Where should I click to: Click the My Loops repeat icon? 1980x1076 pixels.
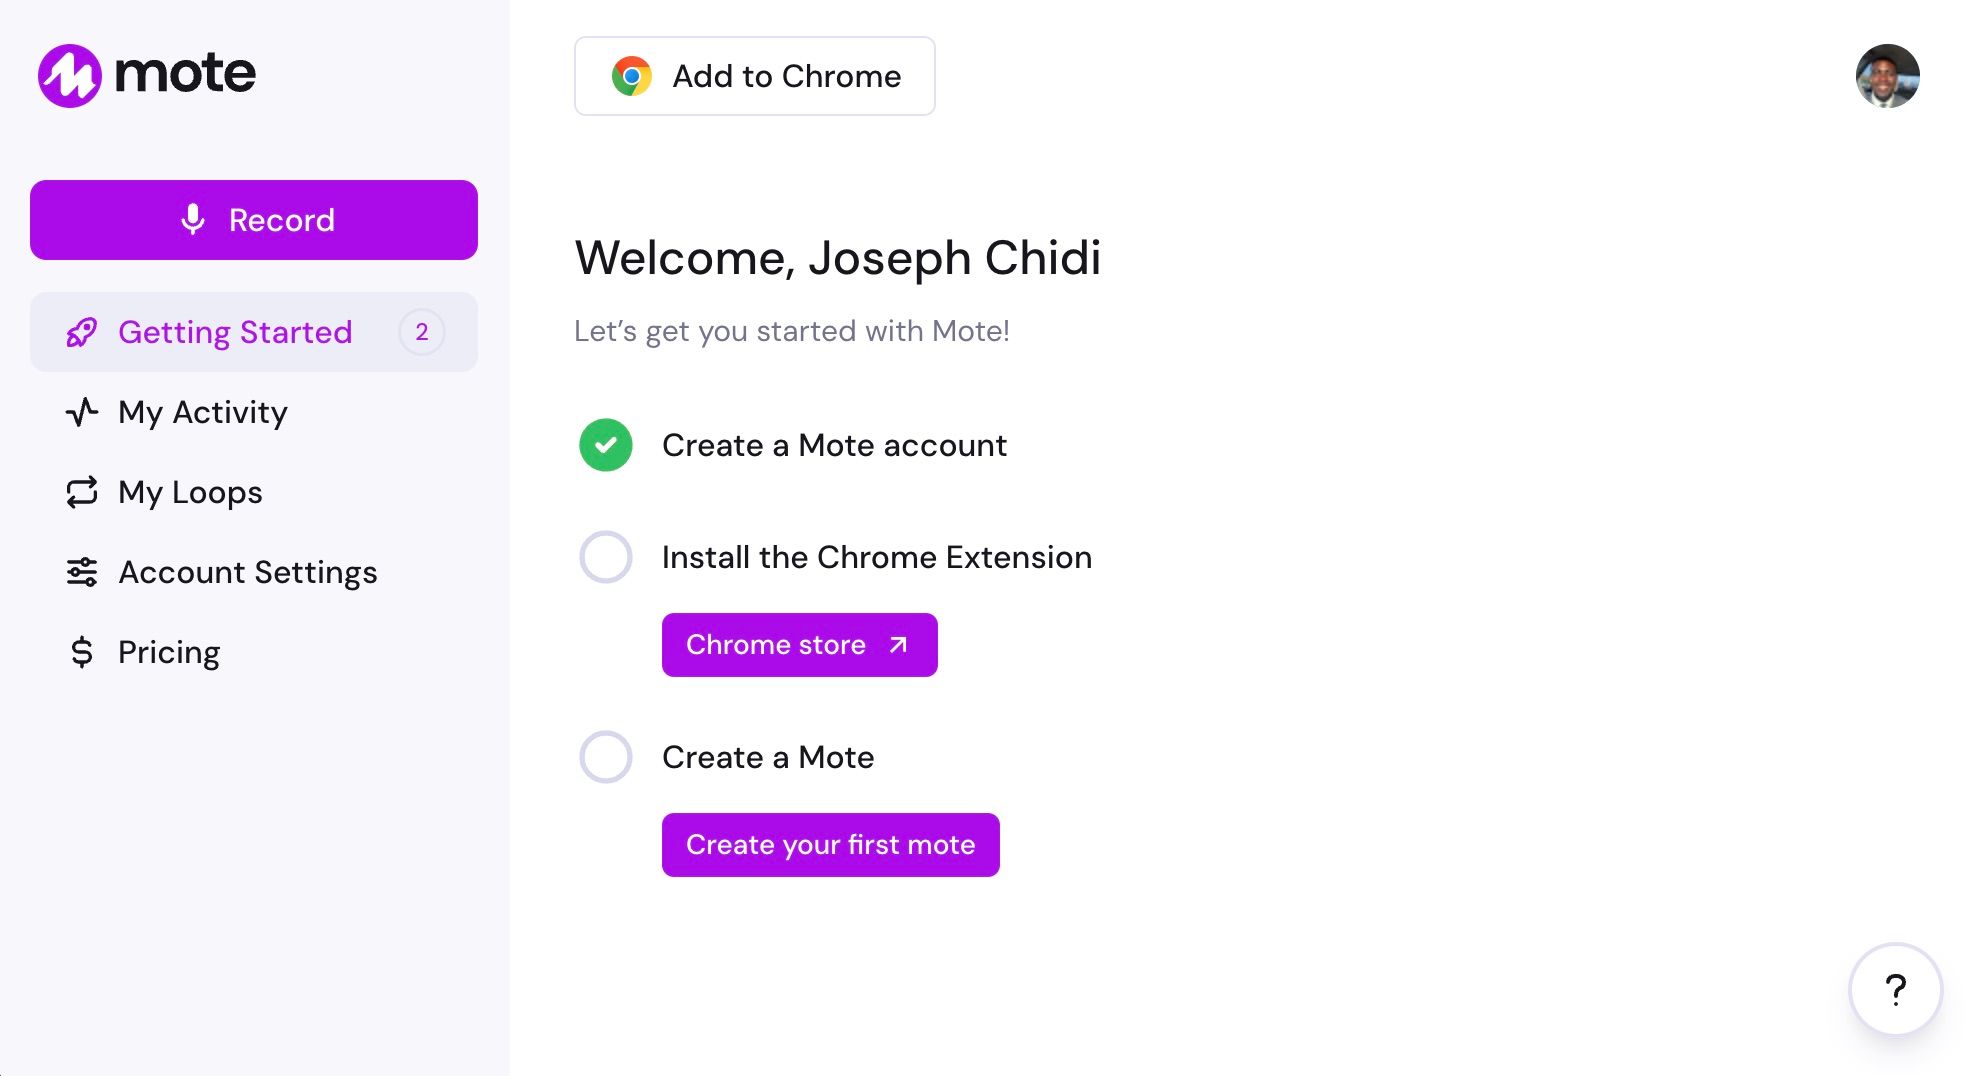tap(82, 492)
